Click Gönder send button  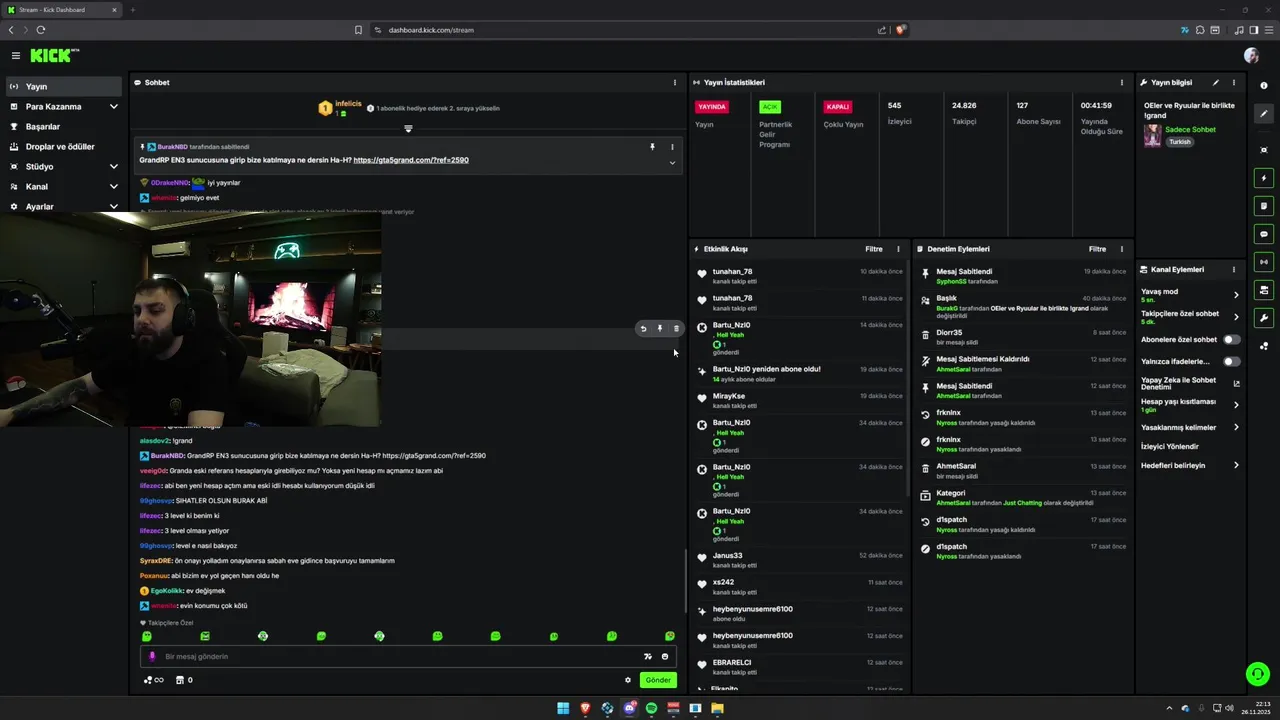658,680
